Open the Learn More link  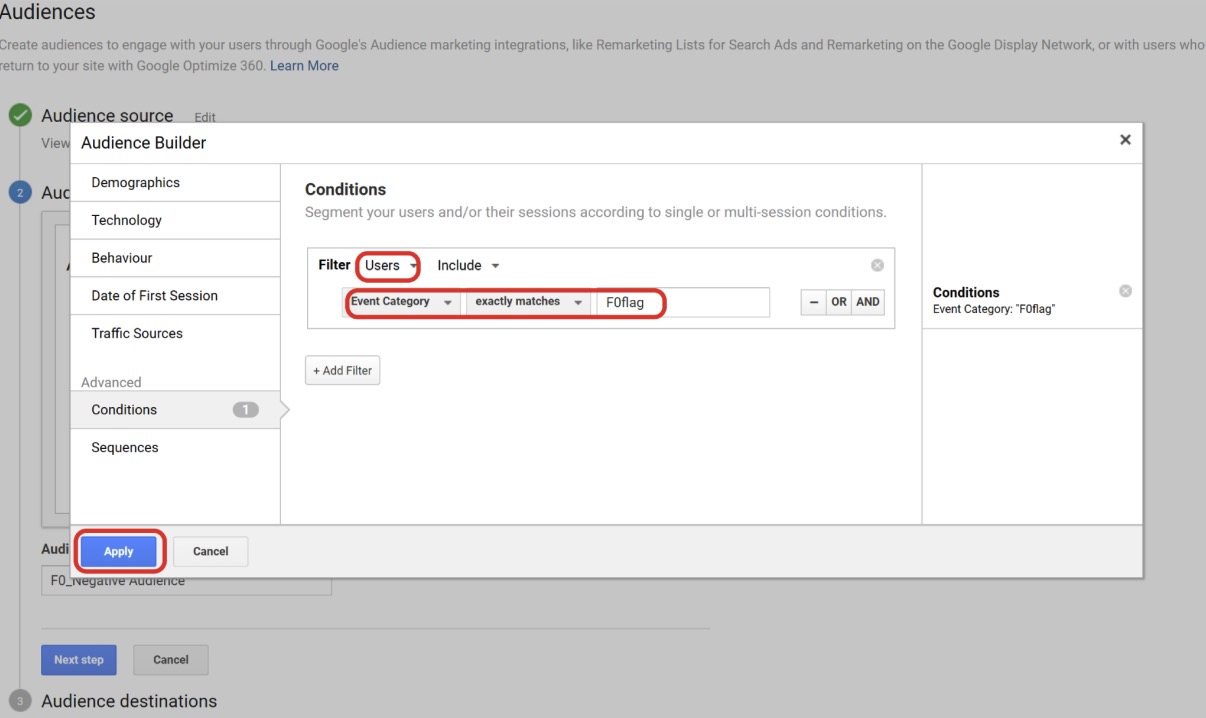304,64
